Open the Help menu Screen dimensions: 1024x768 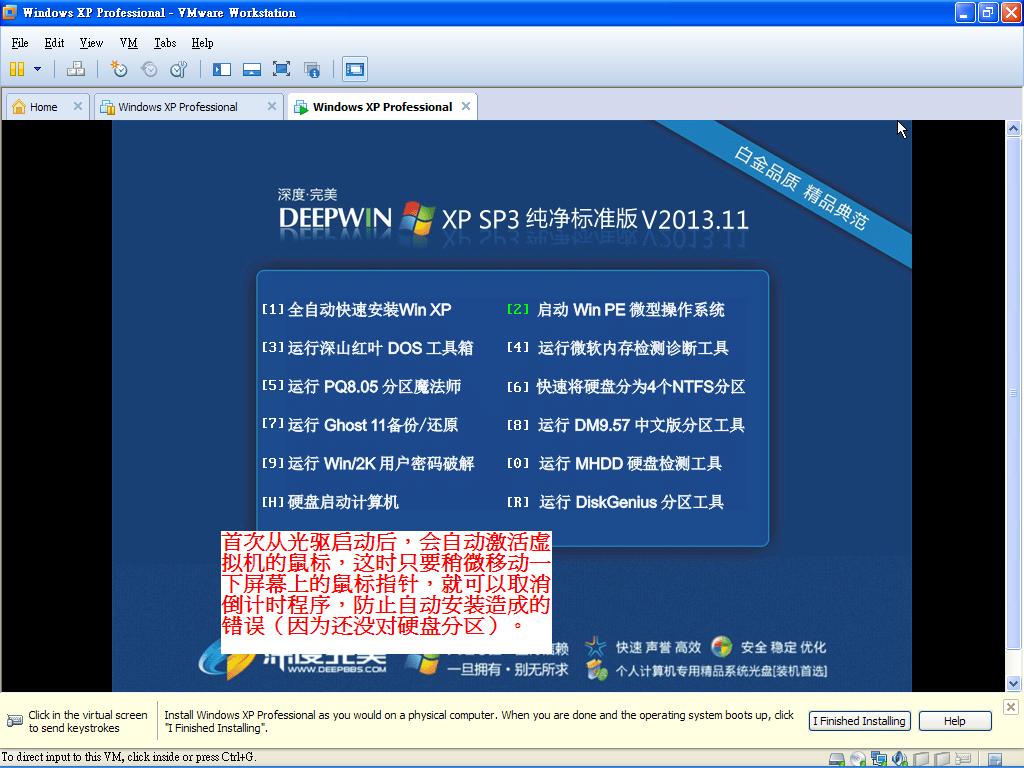click(202, 43)
